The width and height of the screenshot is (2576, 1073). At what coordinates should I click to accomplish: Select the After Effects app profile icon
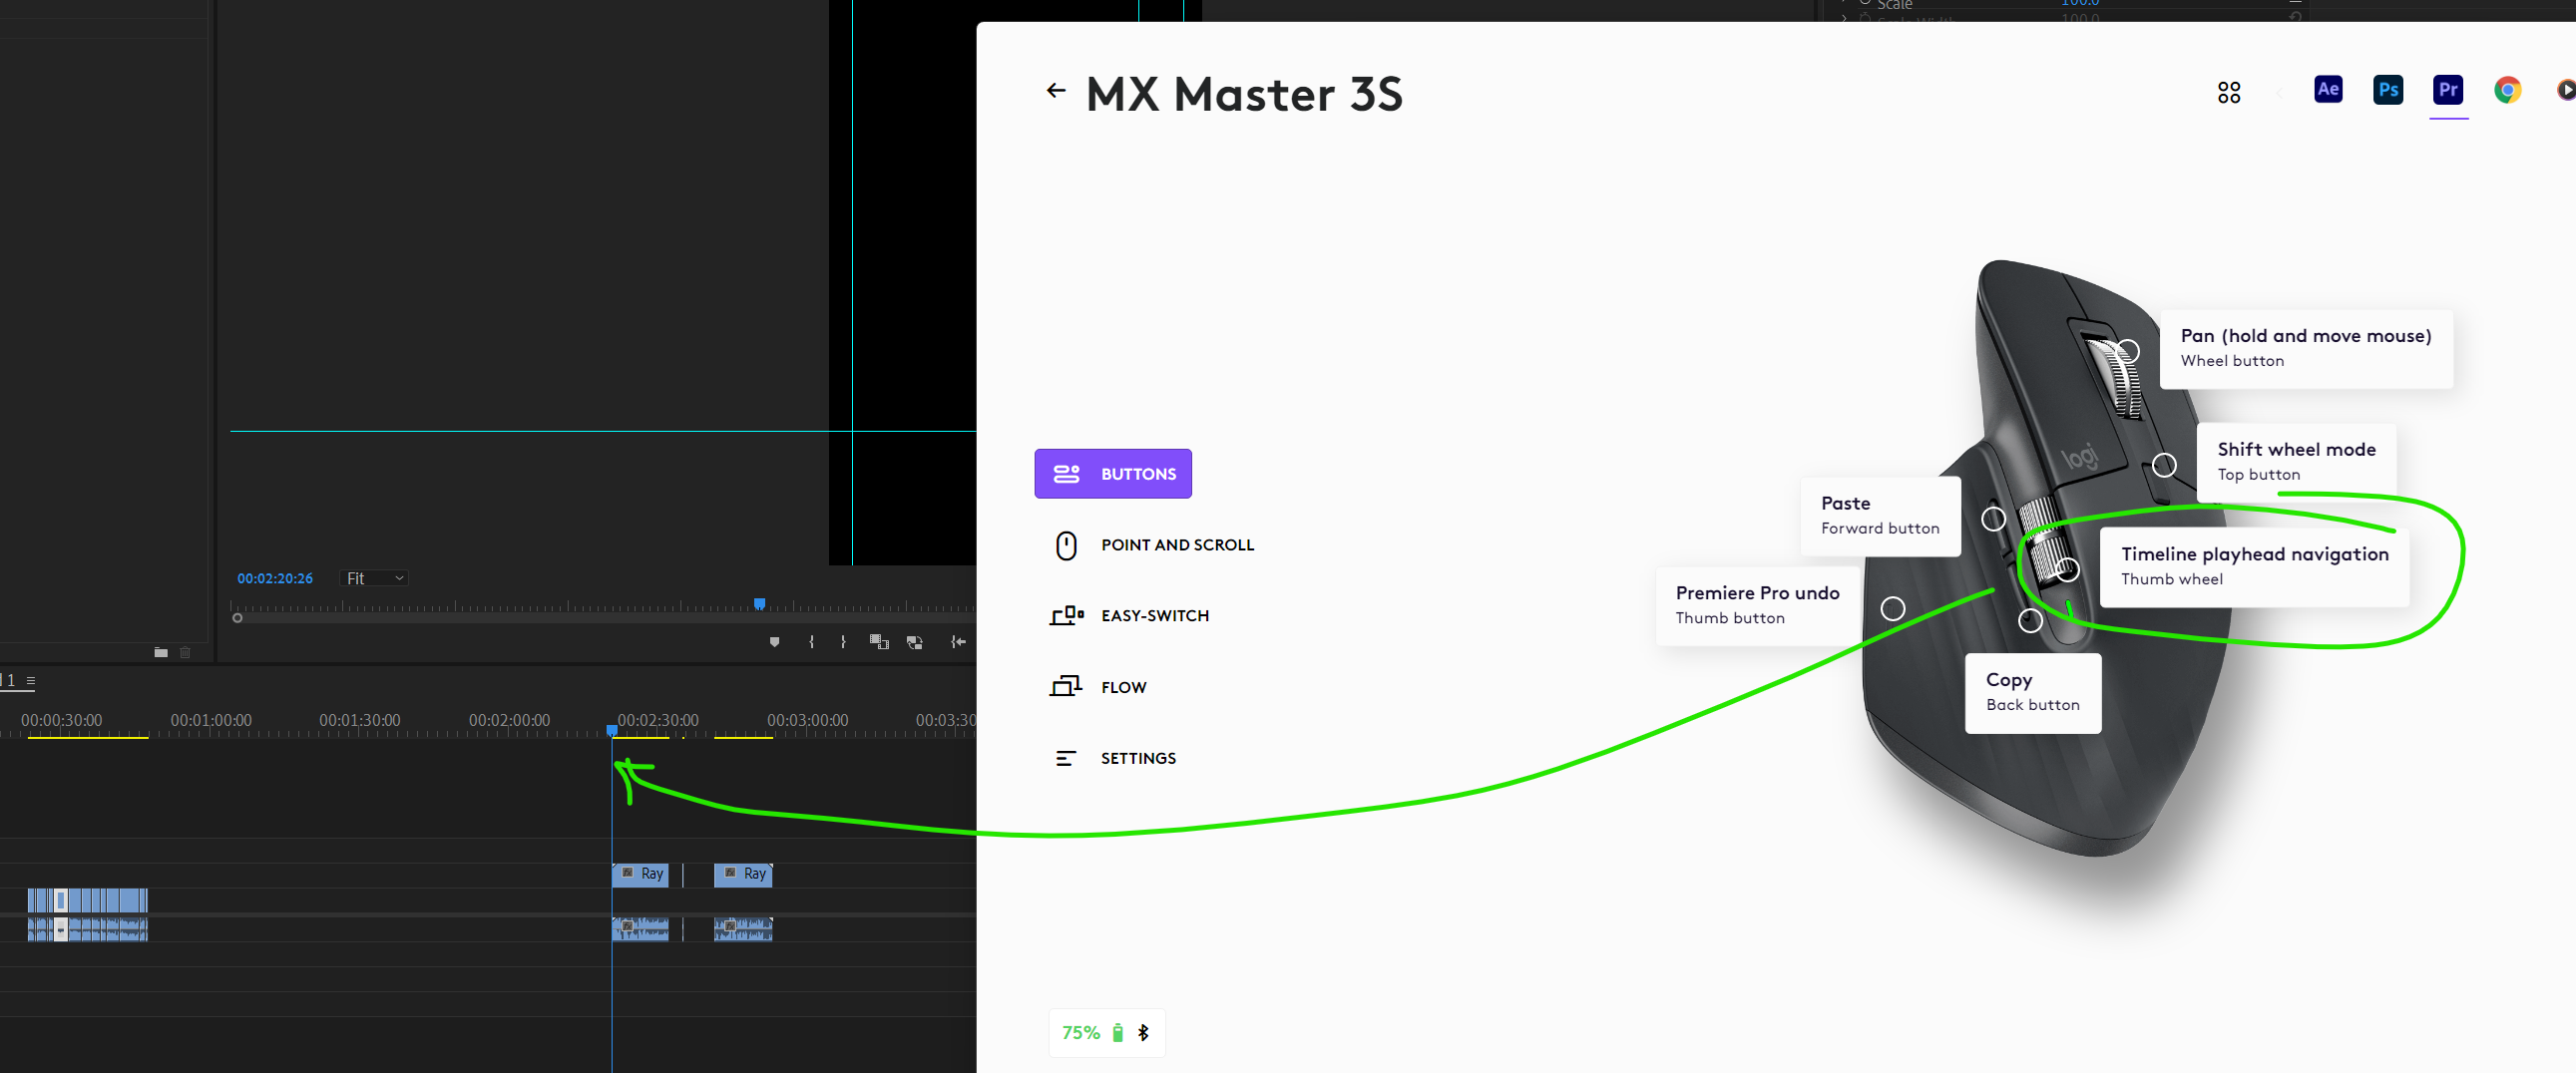[2328, 90]
